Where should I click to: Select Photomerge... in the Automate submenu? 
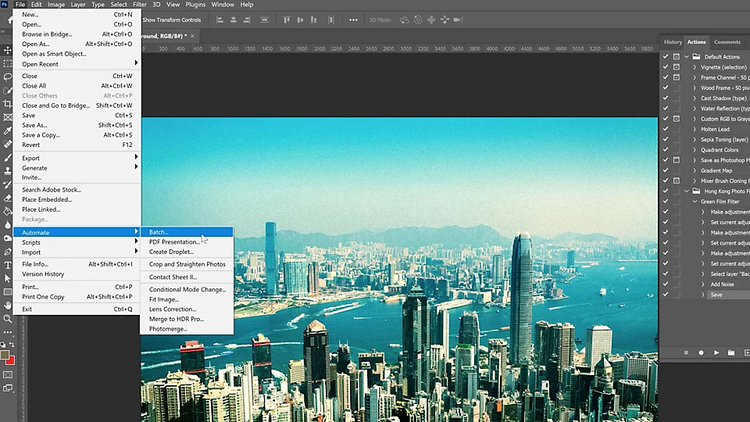tap(168, 327)
